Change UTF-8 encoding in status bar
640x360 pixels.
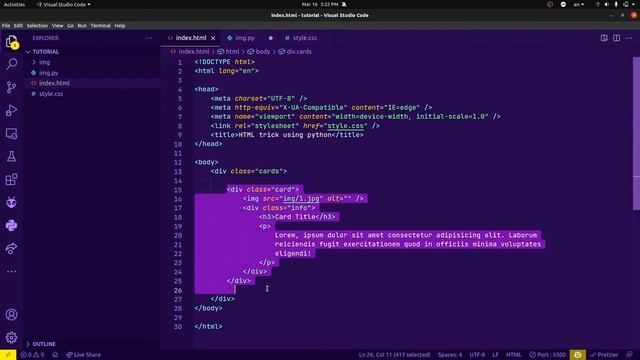(477, 355)
